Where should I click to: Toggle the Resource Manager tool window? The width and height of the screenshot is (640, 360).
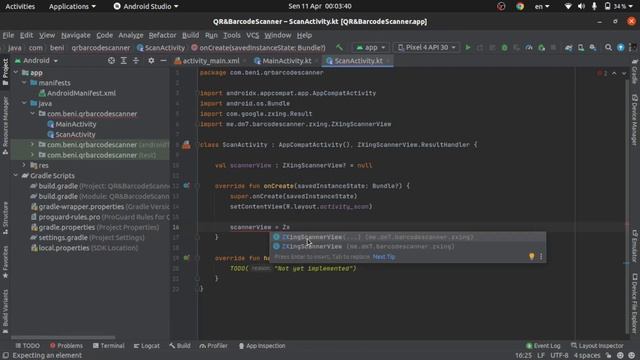click(x=5, y=125)
